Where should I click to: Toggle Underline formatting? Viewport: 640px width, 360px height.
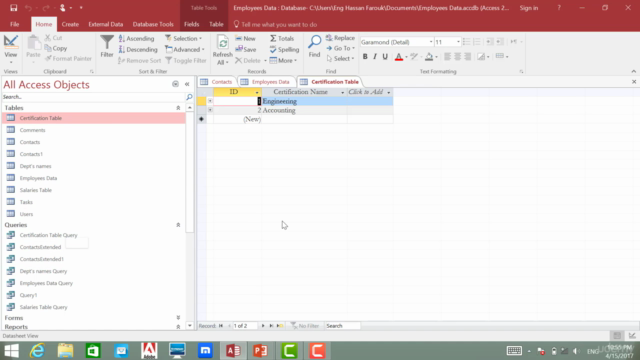[x=385, y=57]
